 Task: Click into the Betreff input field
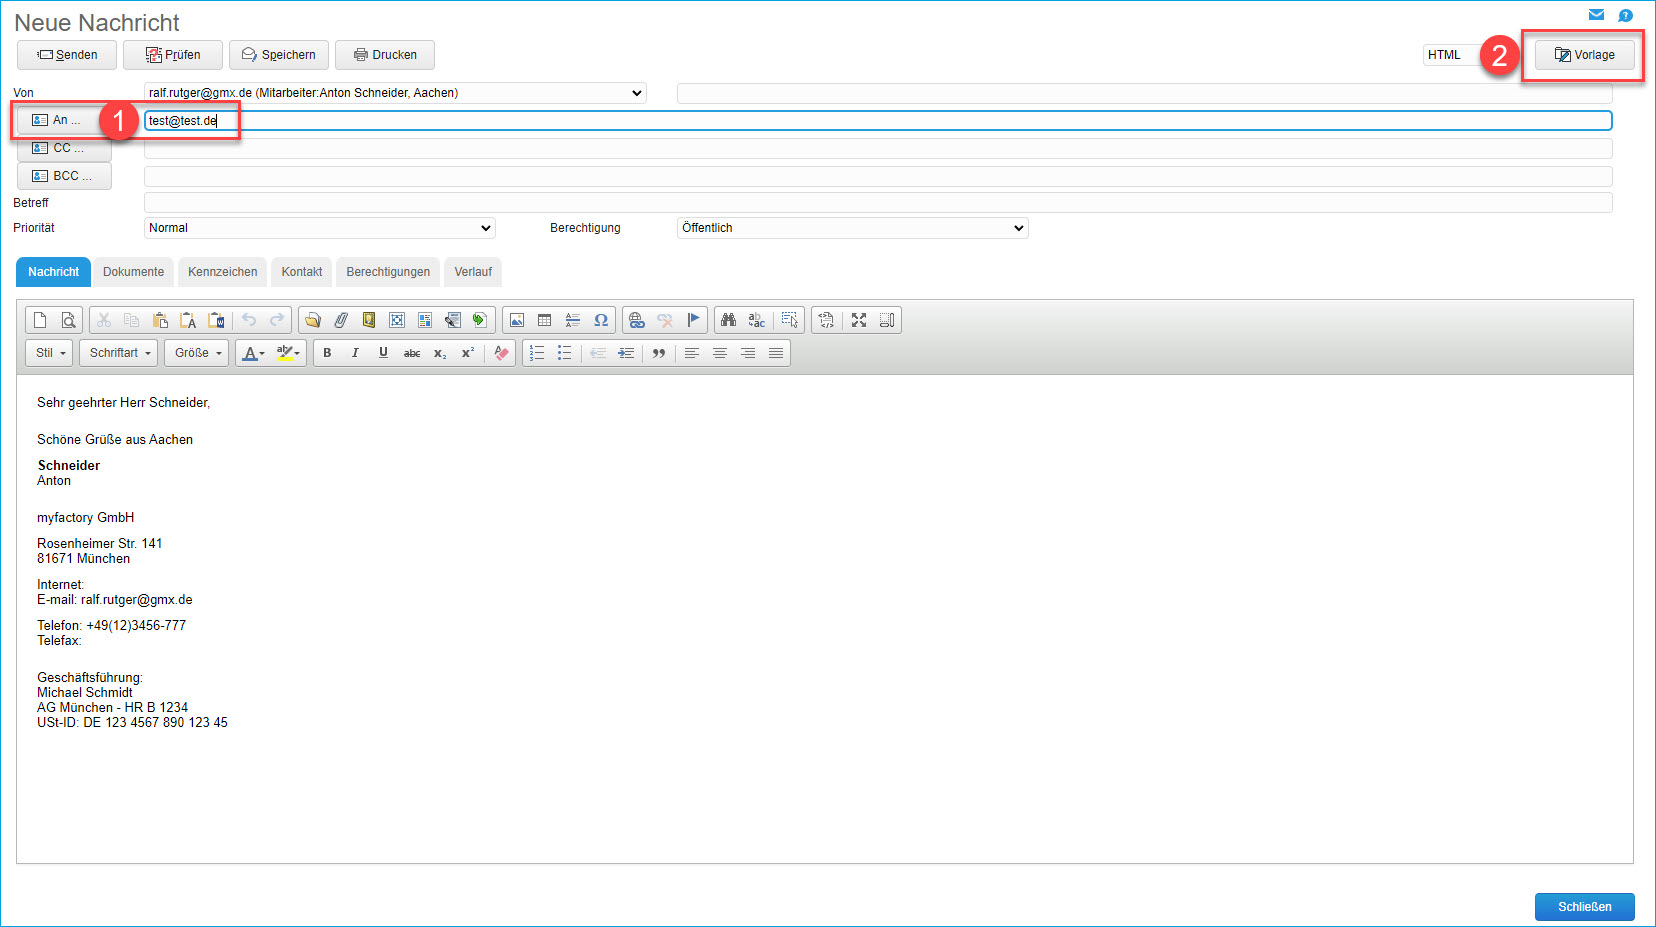pos(877,203)
